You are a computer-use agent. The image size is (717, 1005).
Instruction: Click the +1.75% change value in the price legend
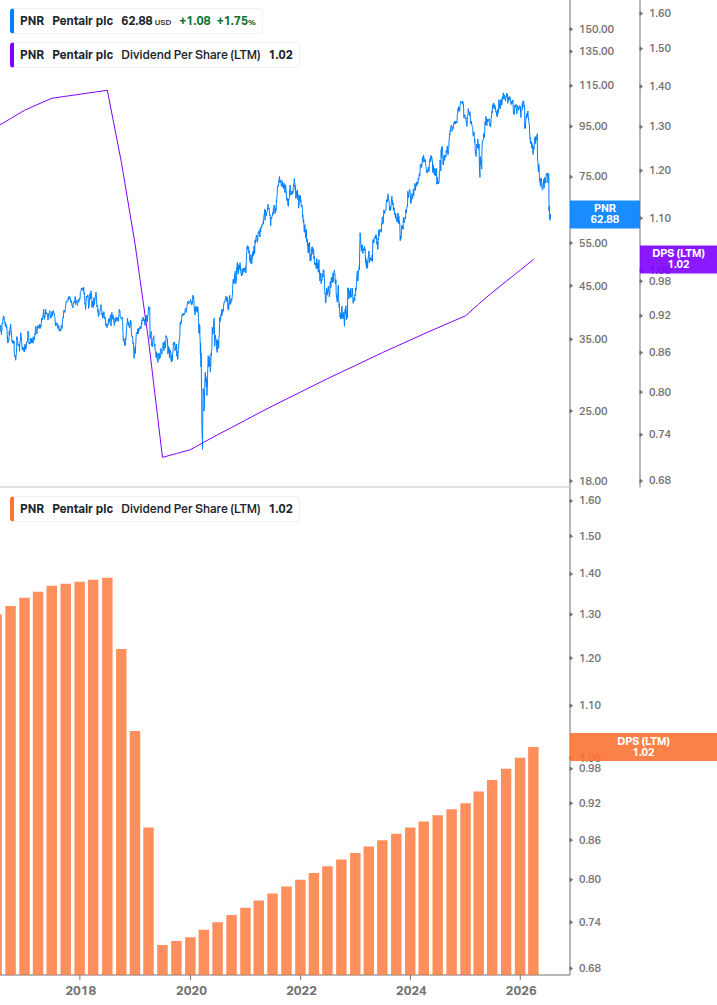click(236, 21)
